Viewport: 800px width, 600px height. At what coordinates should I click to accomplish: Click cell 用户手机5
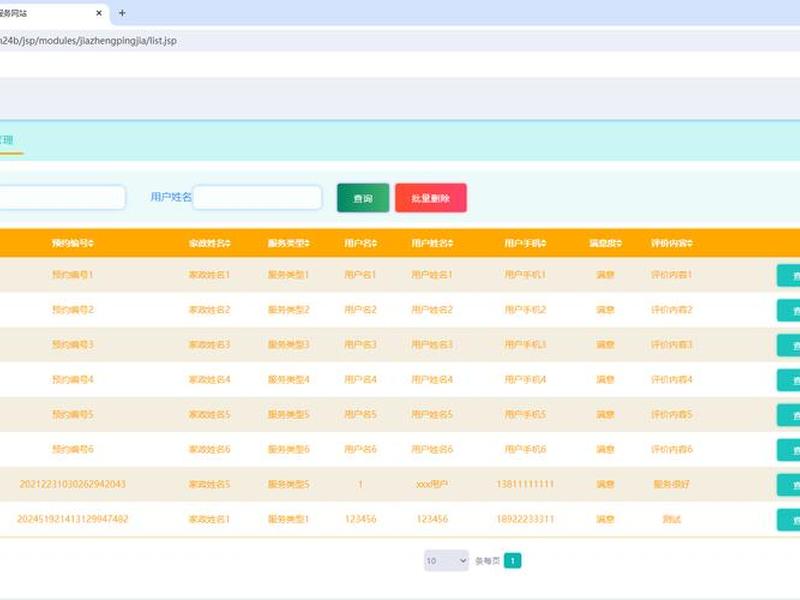click(526, 414)
